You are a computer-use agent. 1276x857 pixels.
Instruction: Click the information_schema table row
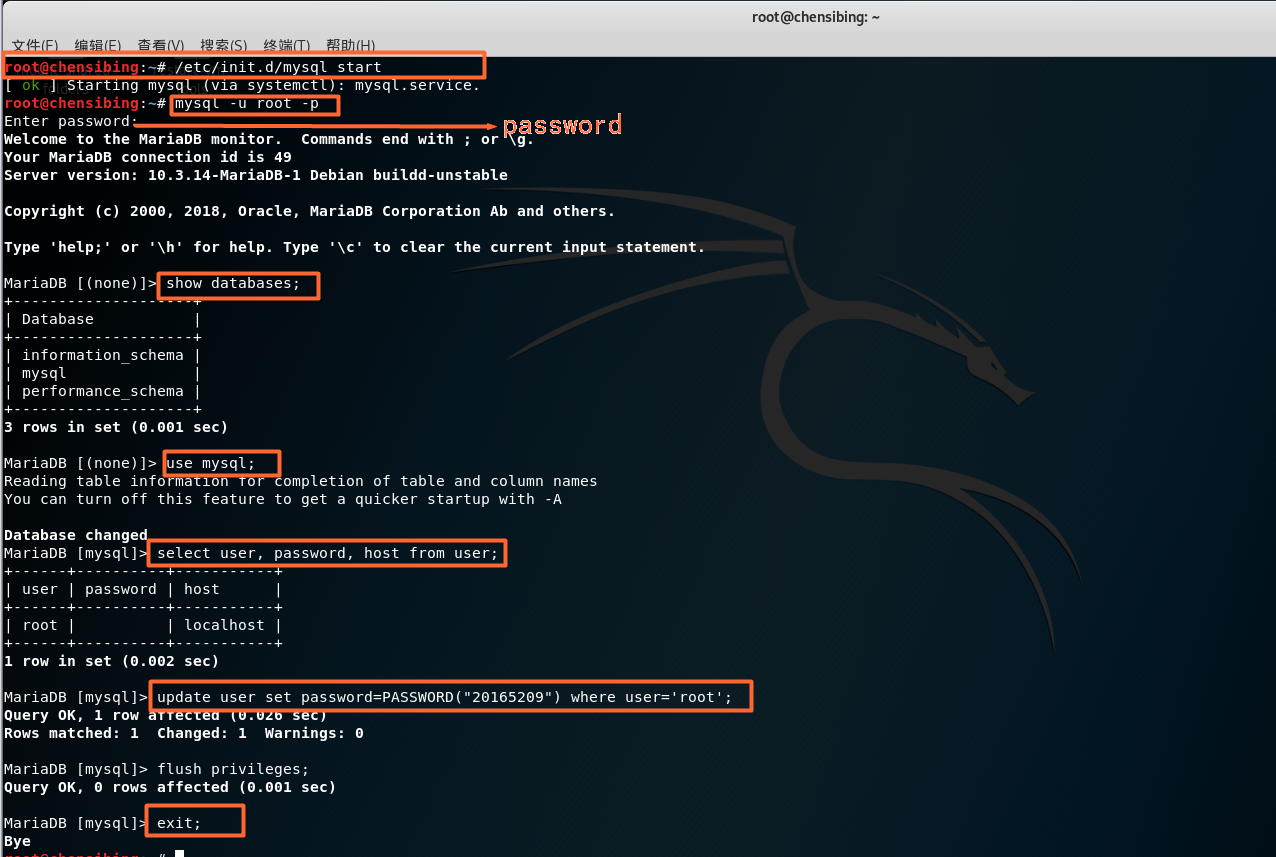103,355
